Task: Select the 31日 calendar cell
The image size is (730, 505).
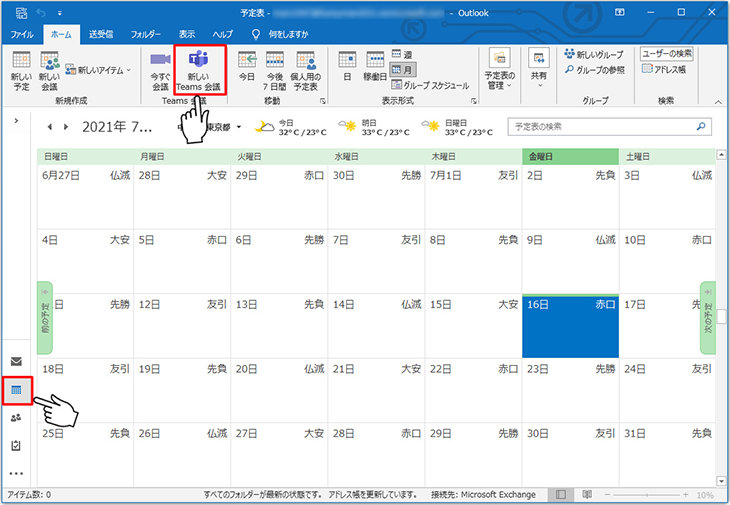Action: click(667, 455)
